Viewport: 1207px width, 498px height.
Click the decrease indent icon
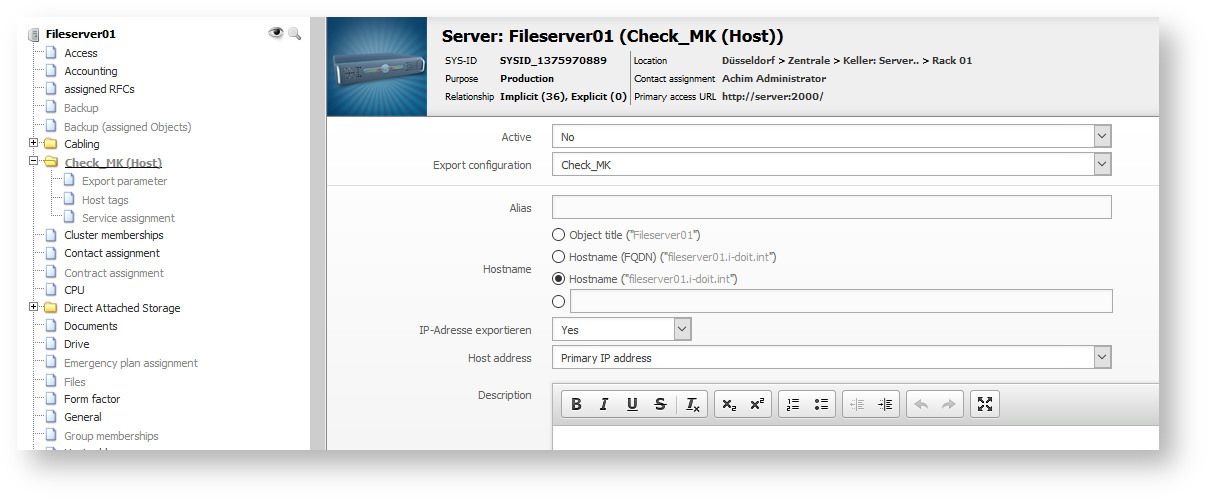[x=857, y=404]
